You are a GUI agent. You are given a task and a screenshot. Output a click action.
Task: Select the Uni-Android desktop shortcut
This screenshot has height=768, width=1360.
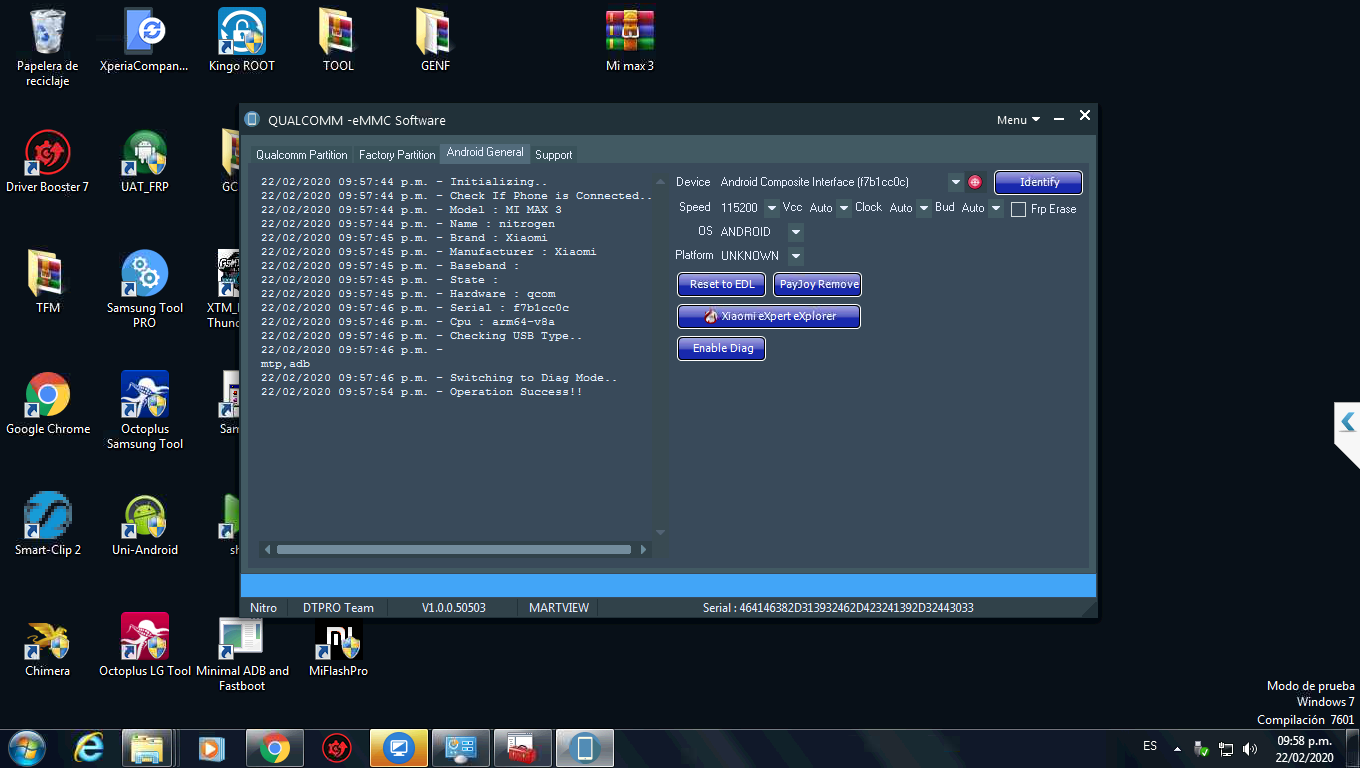coord(145,525)
